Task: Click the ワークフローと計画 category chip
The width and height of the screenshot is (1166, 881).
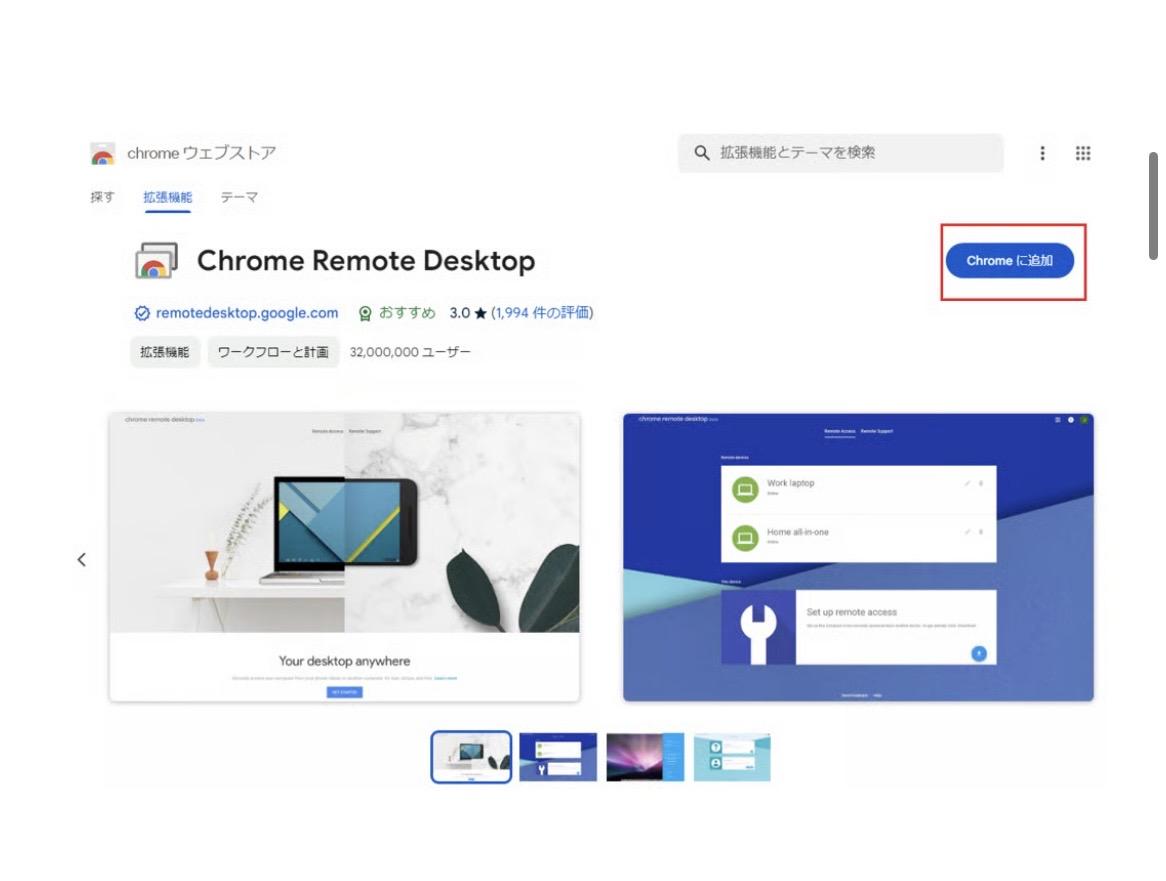Action: 273,352
